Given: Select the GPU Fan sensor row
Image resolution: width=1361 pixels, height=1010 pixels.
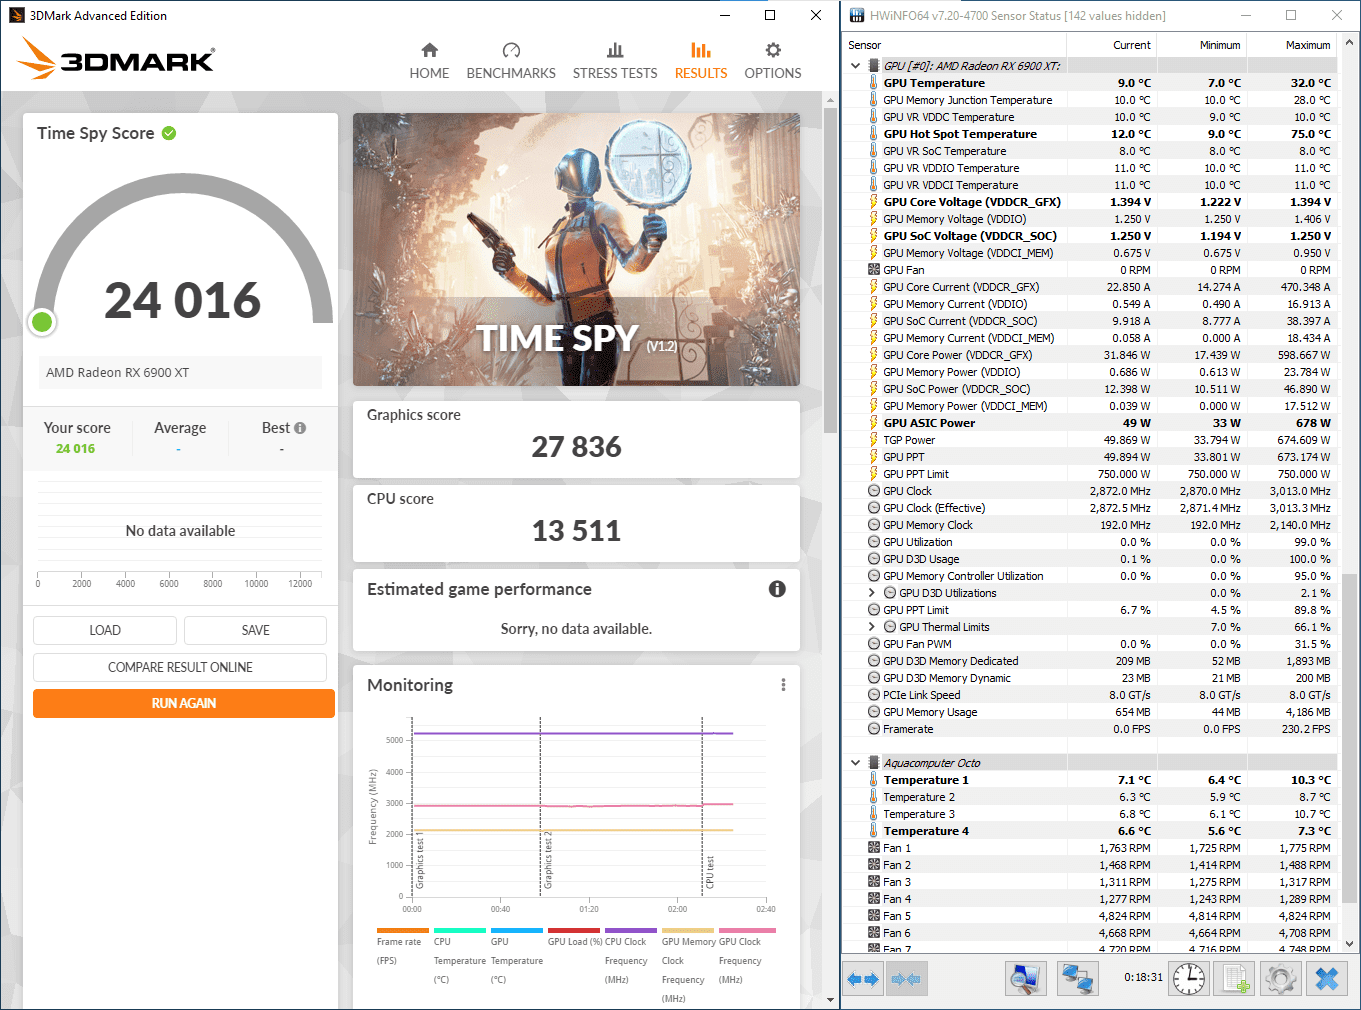Looking at the screenshot, I should click(x=1090, y=270).
